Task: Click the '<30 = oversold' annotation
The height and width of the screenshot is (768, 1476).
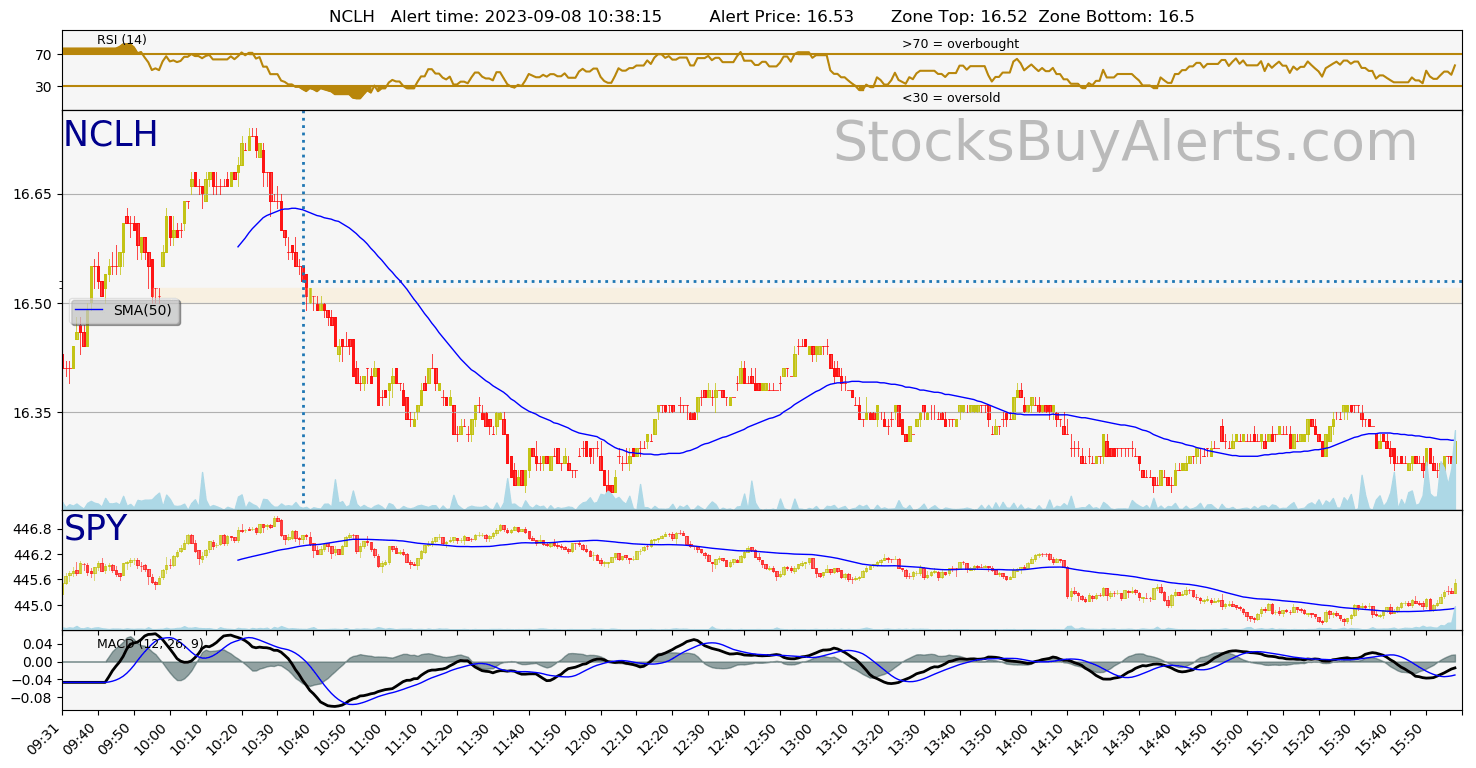Action: point(951,98)
